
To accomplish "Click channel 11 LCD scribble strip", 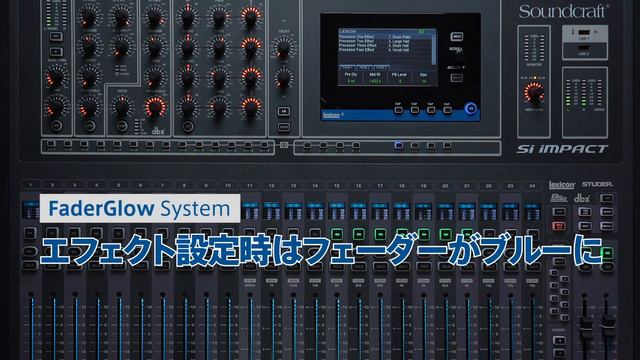I will pos(249,212).
